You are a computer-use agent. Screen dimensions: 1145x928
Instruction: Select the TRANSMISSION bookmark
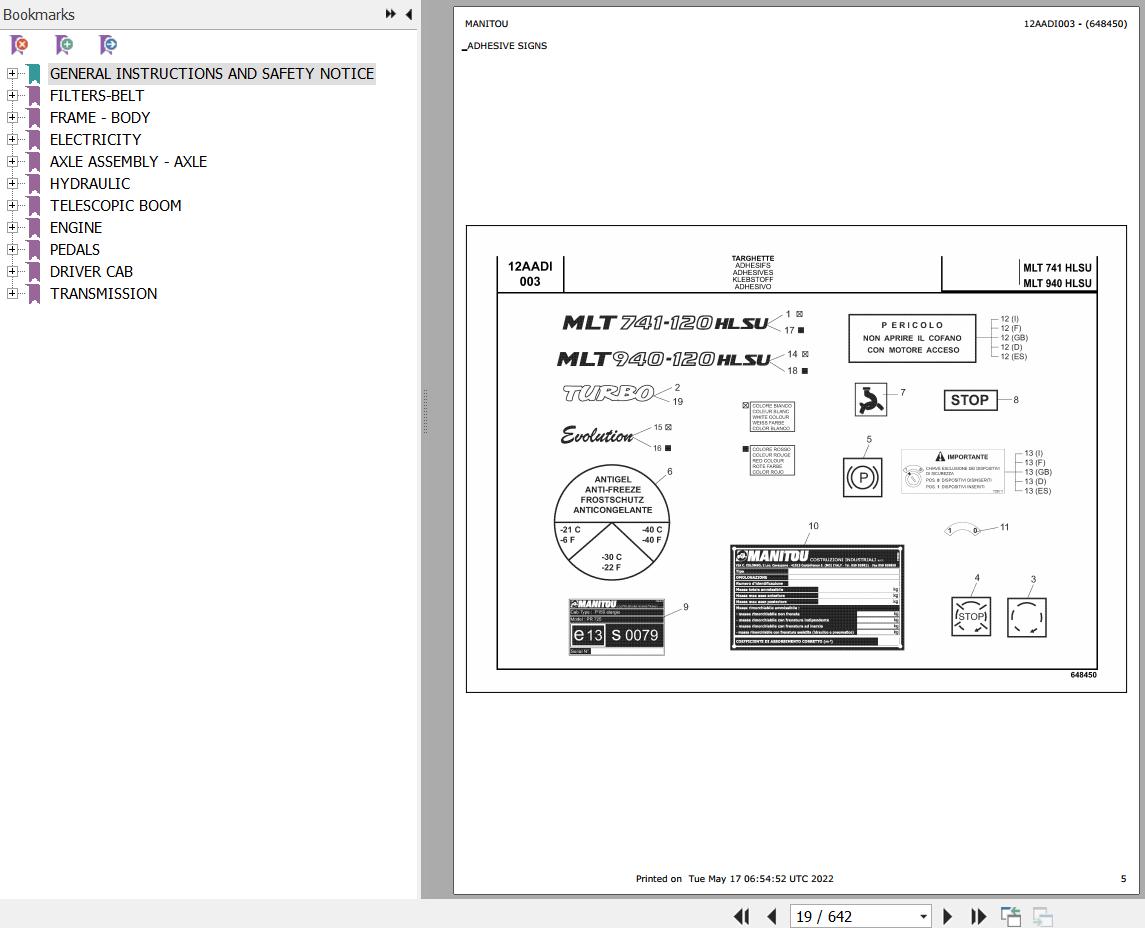click(104, 294)
